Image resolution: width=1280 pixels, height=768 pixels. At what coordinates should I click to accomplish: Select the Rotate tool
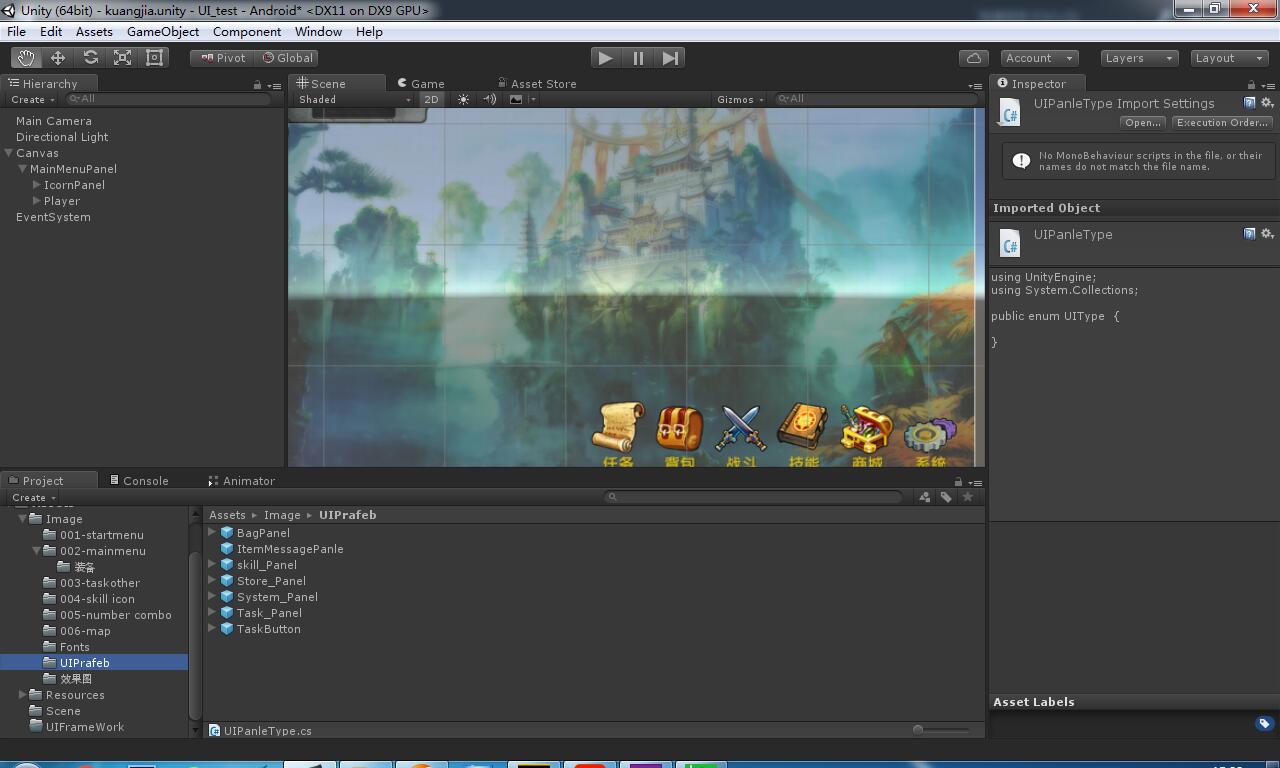(x=90, y=58)
